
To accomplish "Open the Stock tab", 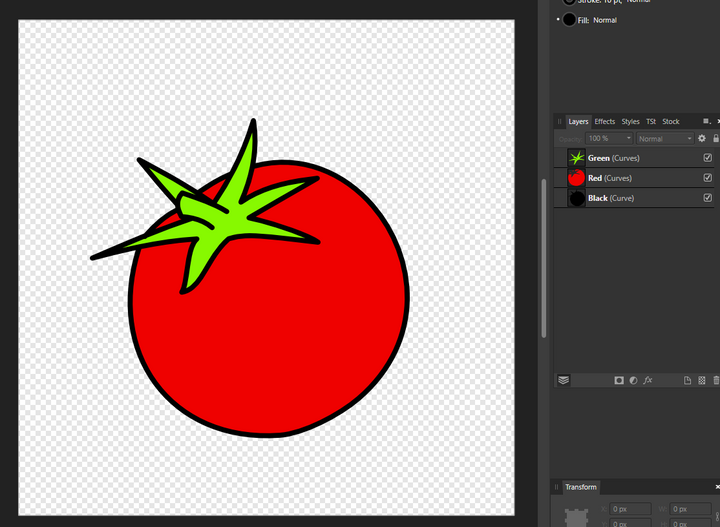I will [670, 122].
